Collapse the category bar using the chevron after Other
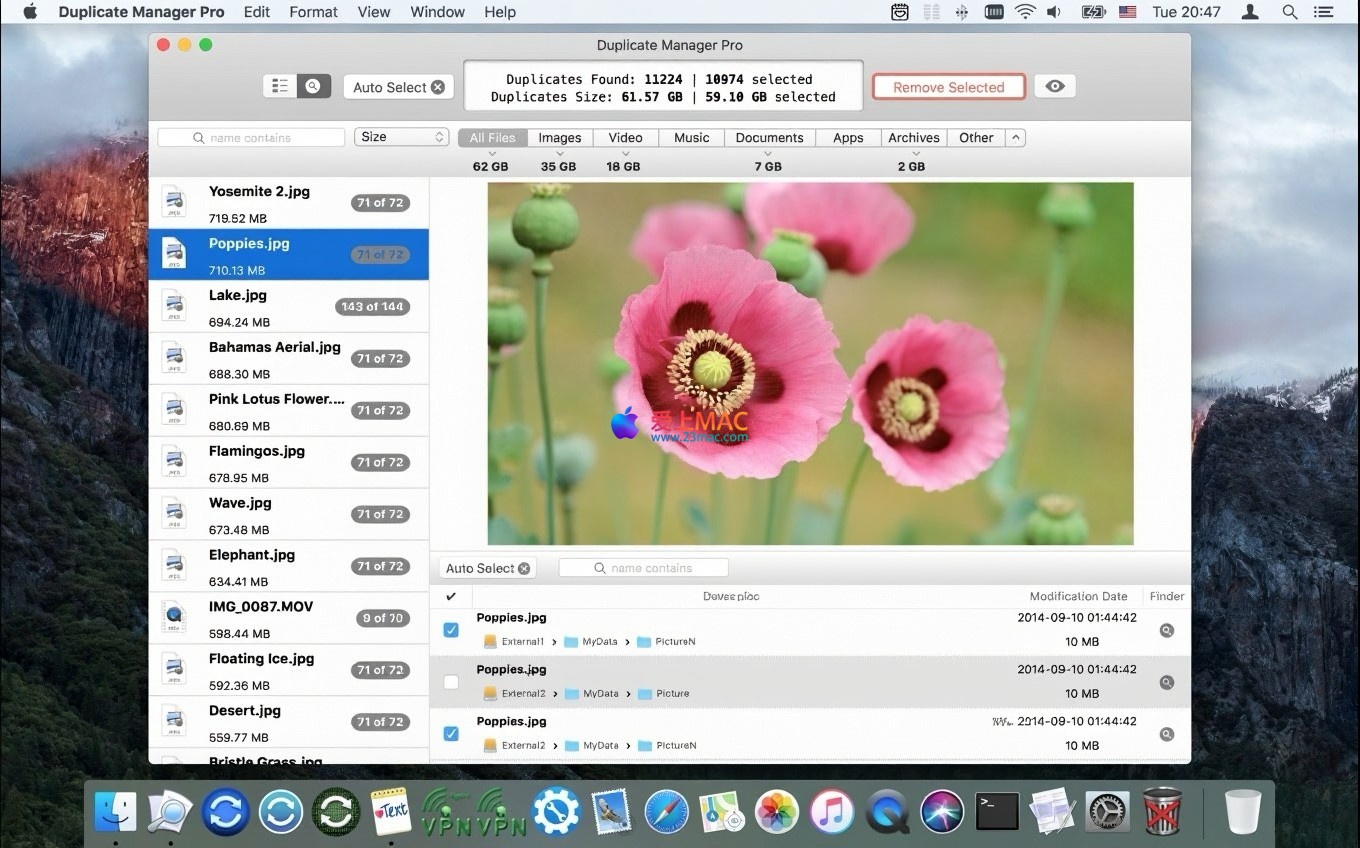Image resolution: width=1360 pixels, height=848 pixels. pos(1016,138)
